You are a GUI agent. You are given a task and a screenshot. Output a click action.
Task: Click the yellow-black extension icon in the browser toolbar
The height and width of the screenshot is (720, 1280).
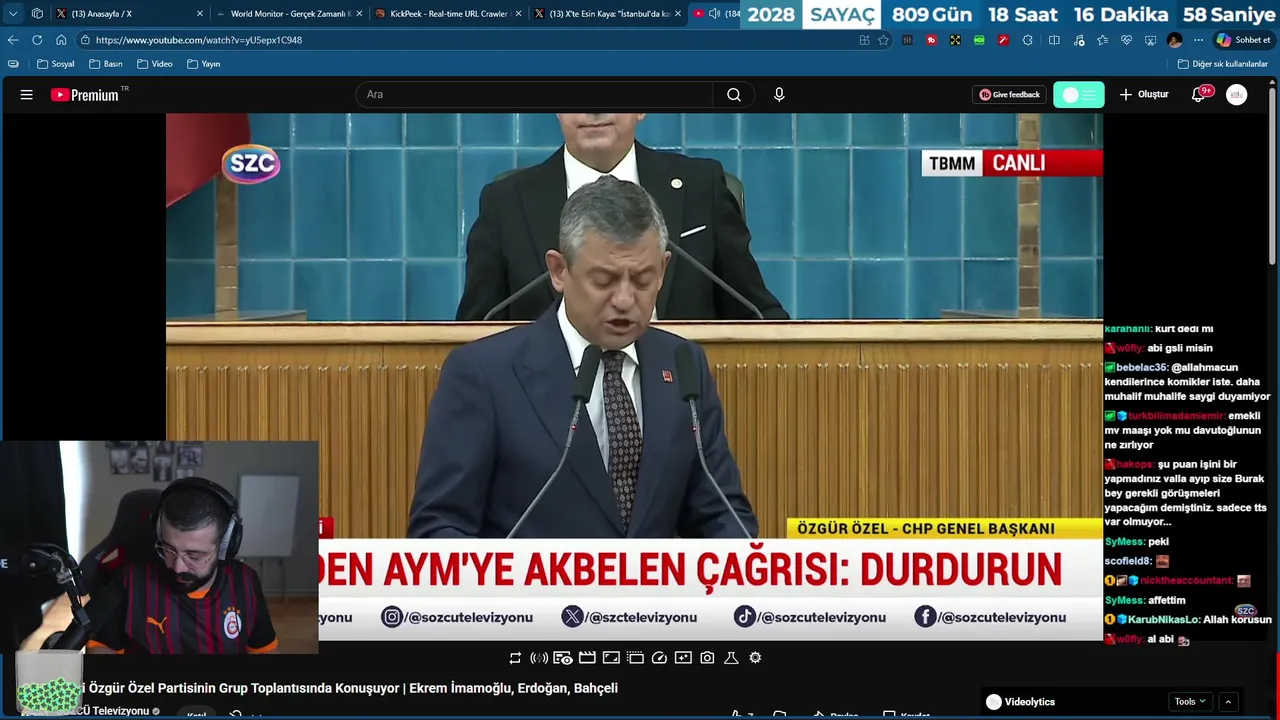click(x=955, y=40)
